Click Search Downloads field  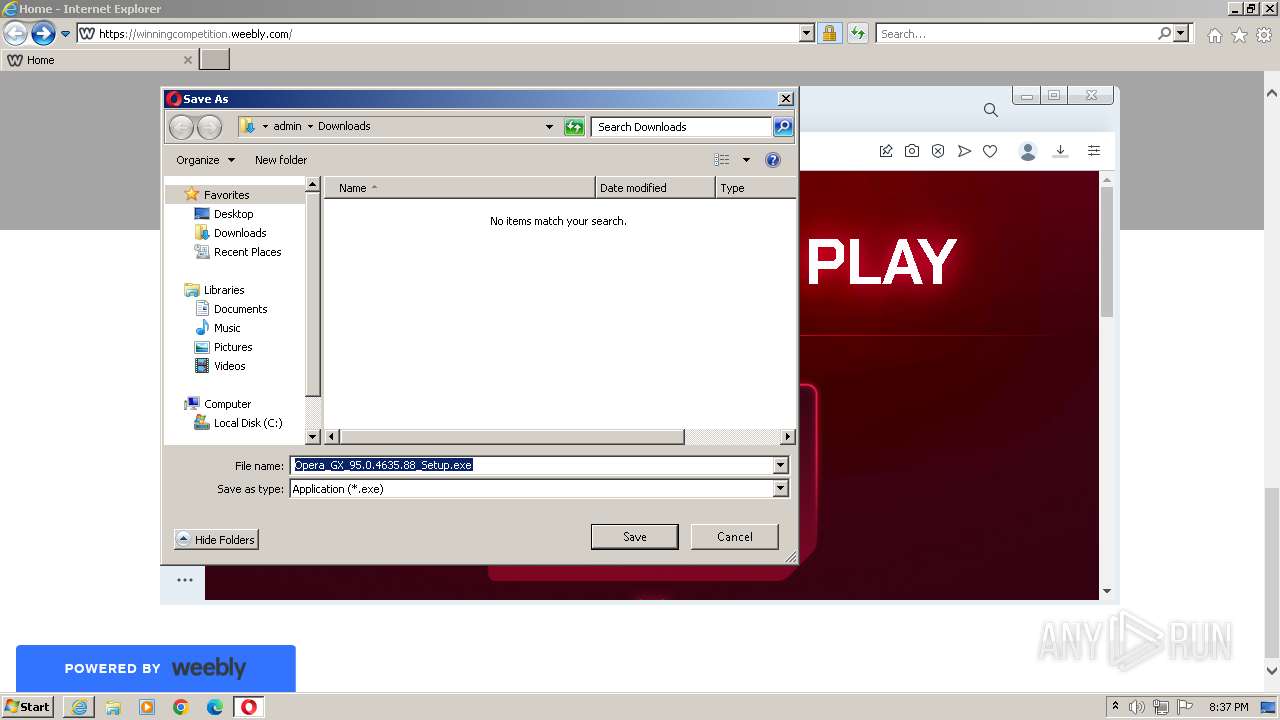coord(681,127)
